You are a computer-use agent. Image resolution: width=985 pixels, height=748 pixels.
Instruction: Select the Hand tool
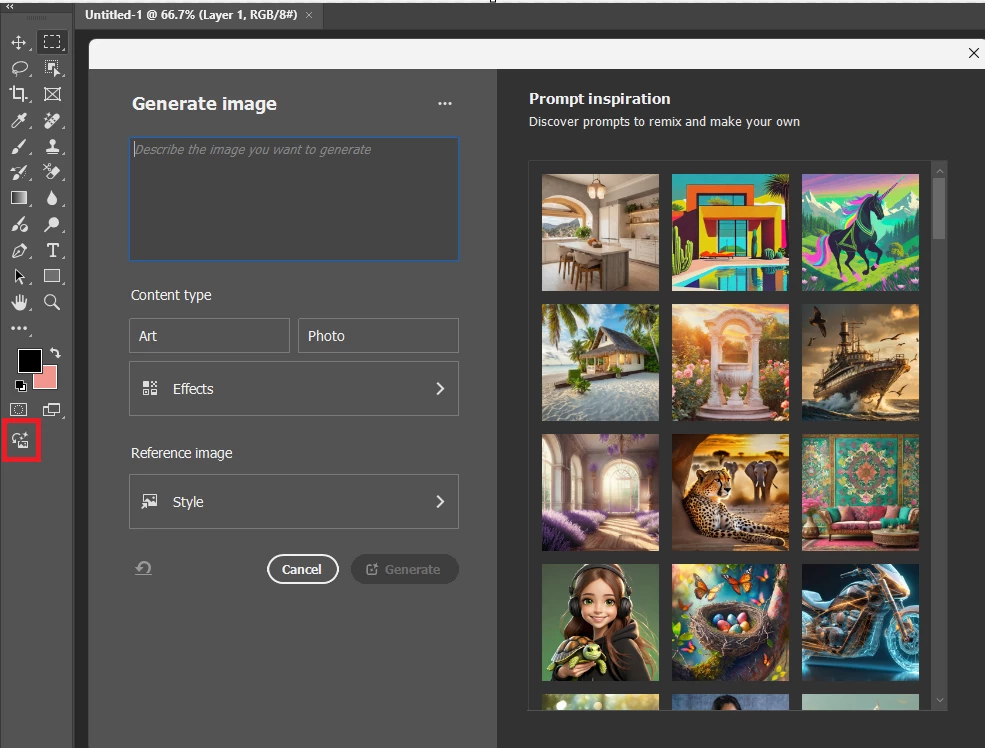click(19, 303)
